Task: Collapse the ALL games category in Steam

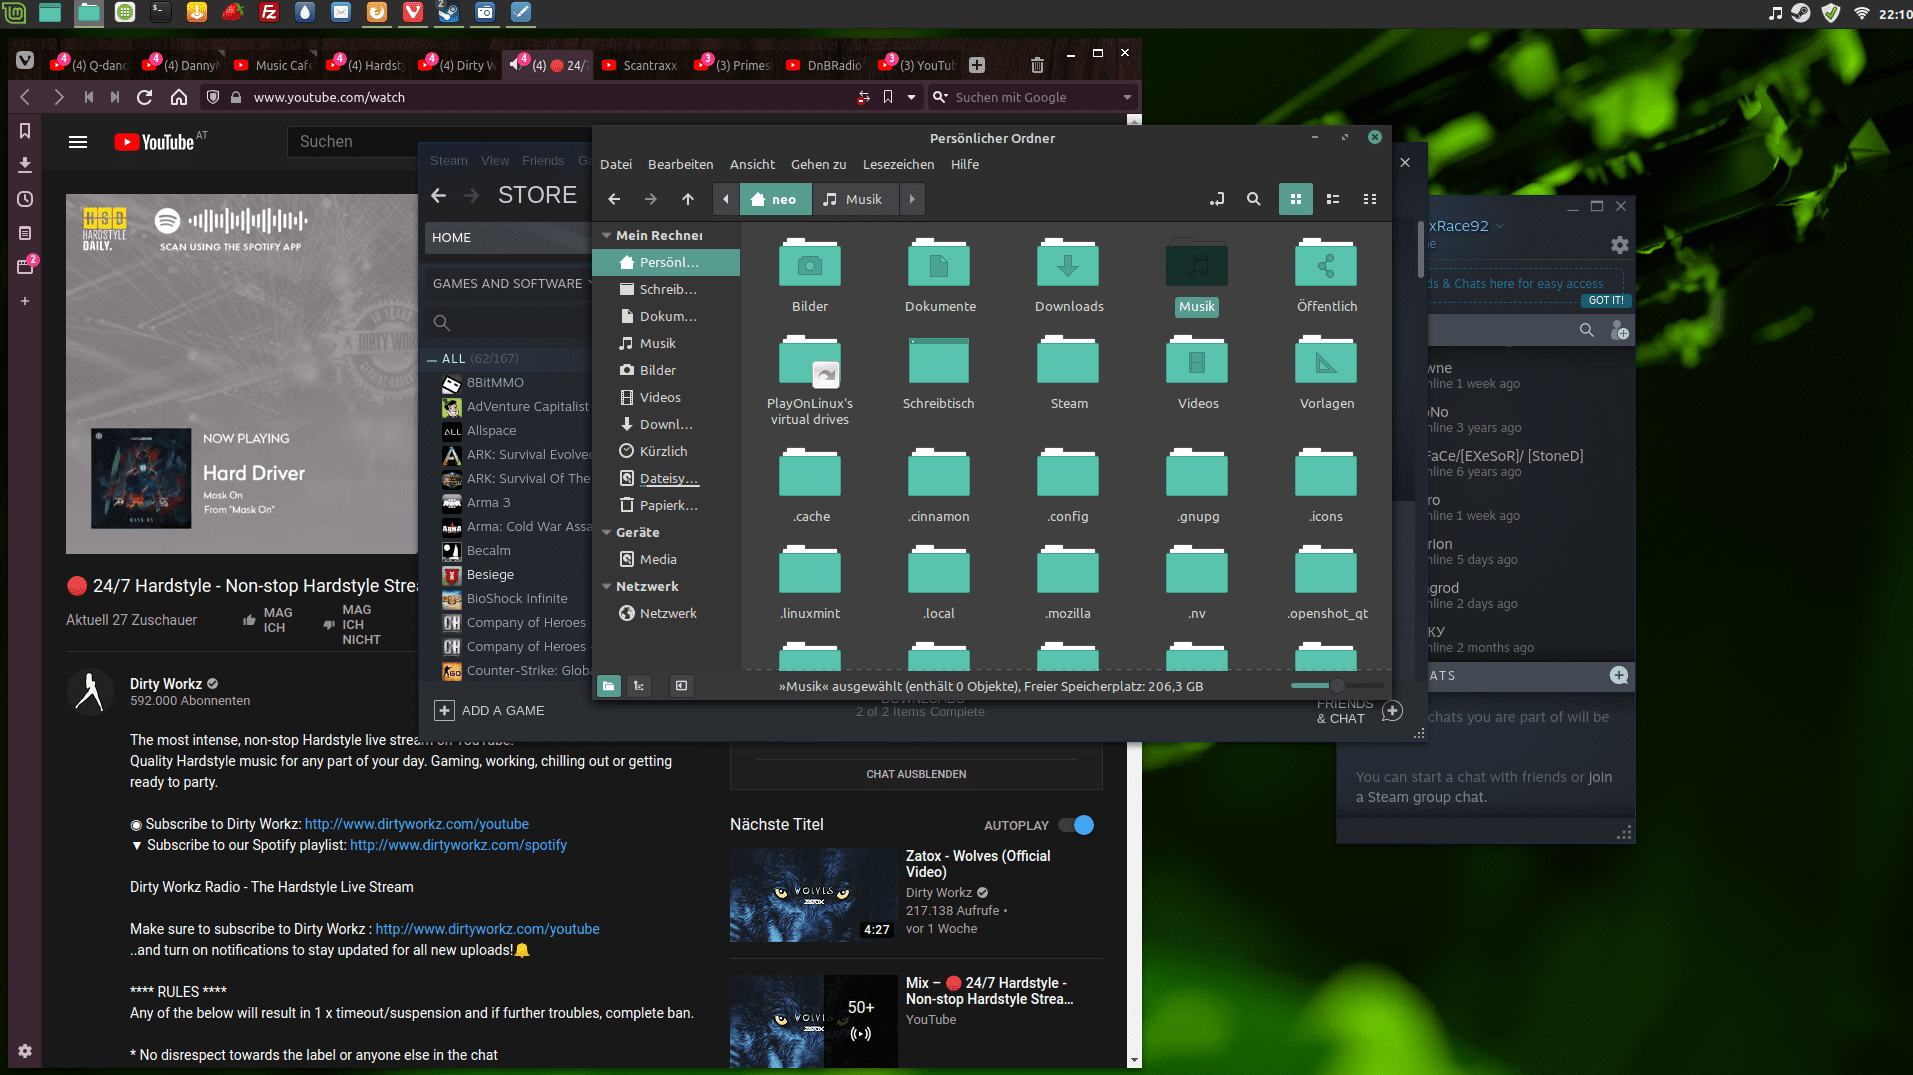Action: click(432, 359)
